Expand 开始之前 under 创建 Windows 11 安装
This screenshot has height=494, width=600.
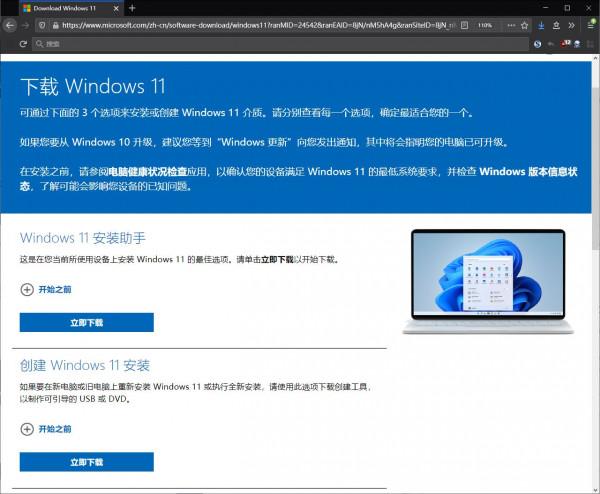pos(46,429)
